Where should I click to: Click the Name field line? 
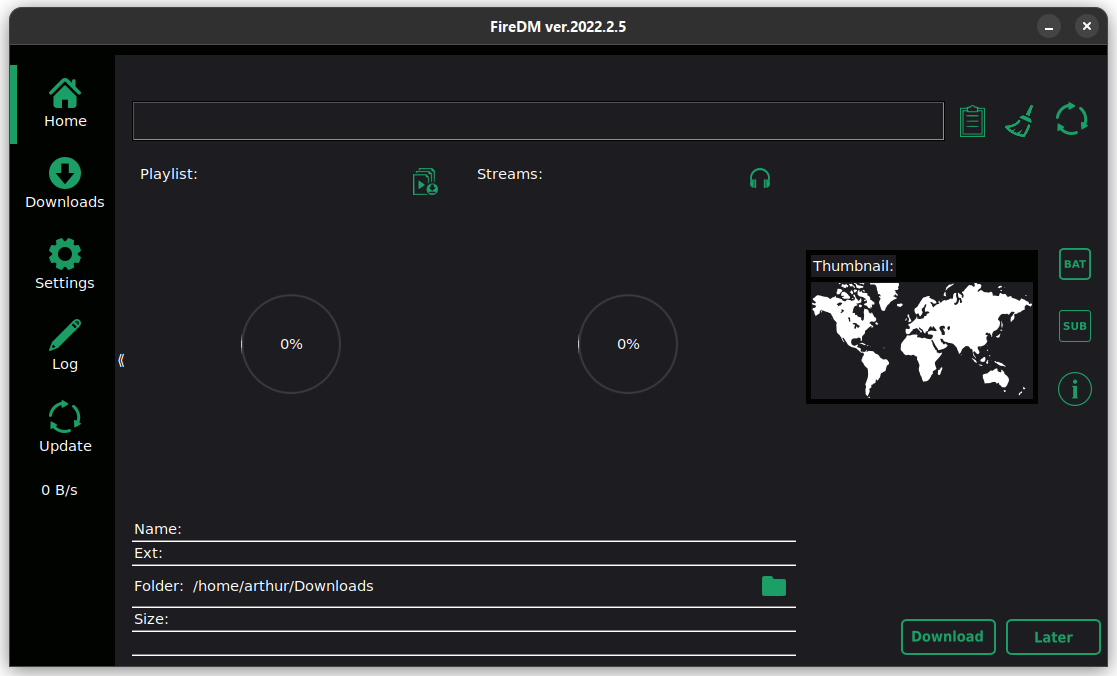(x=464, y=529)
